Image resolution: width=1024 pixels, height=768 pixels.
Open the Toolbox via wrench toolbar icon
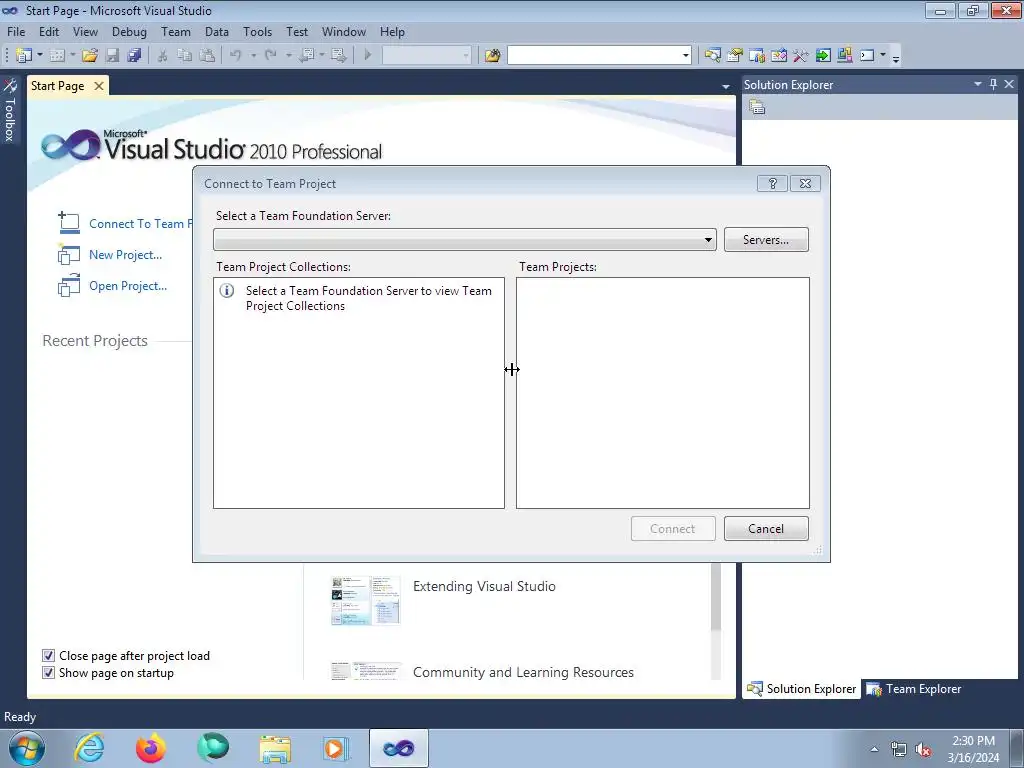[801, 56]
